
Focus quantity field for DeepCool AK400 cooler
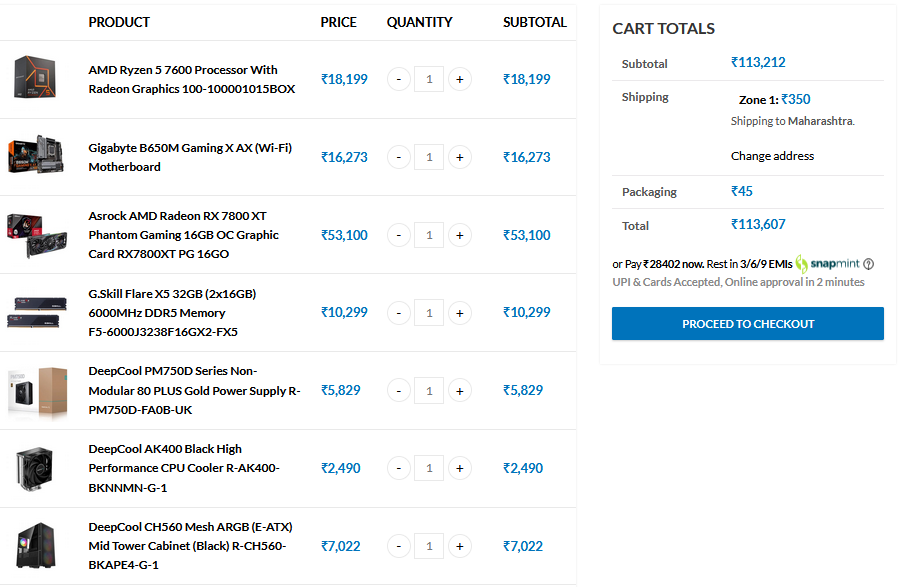(429, 468)
